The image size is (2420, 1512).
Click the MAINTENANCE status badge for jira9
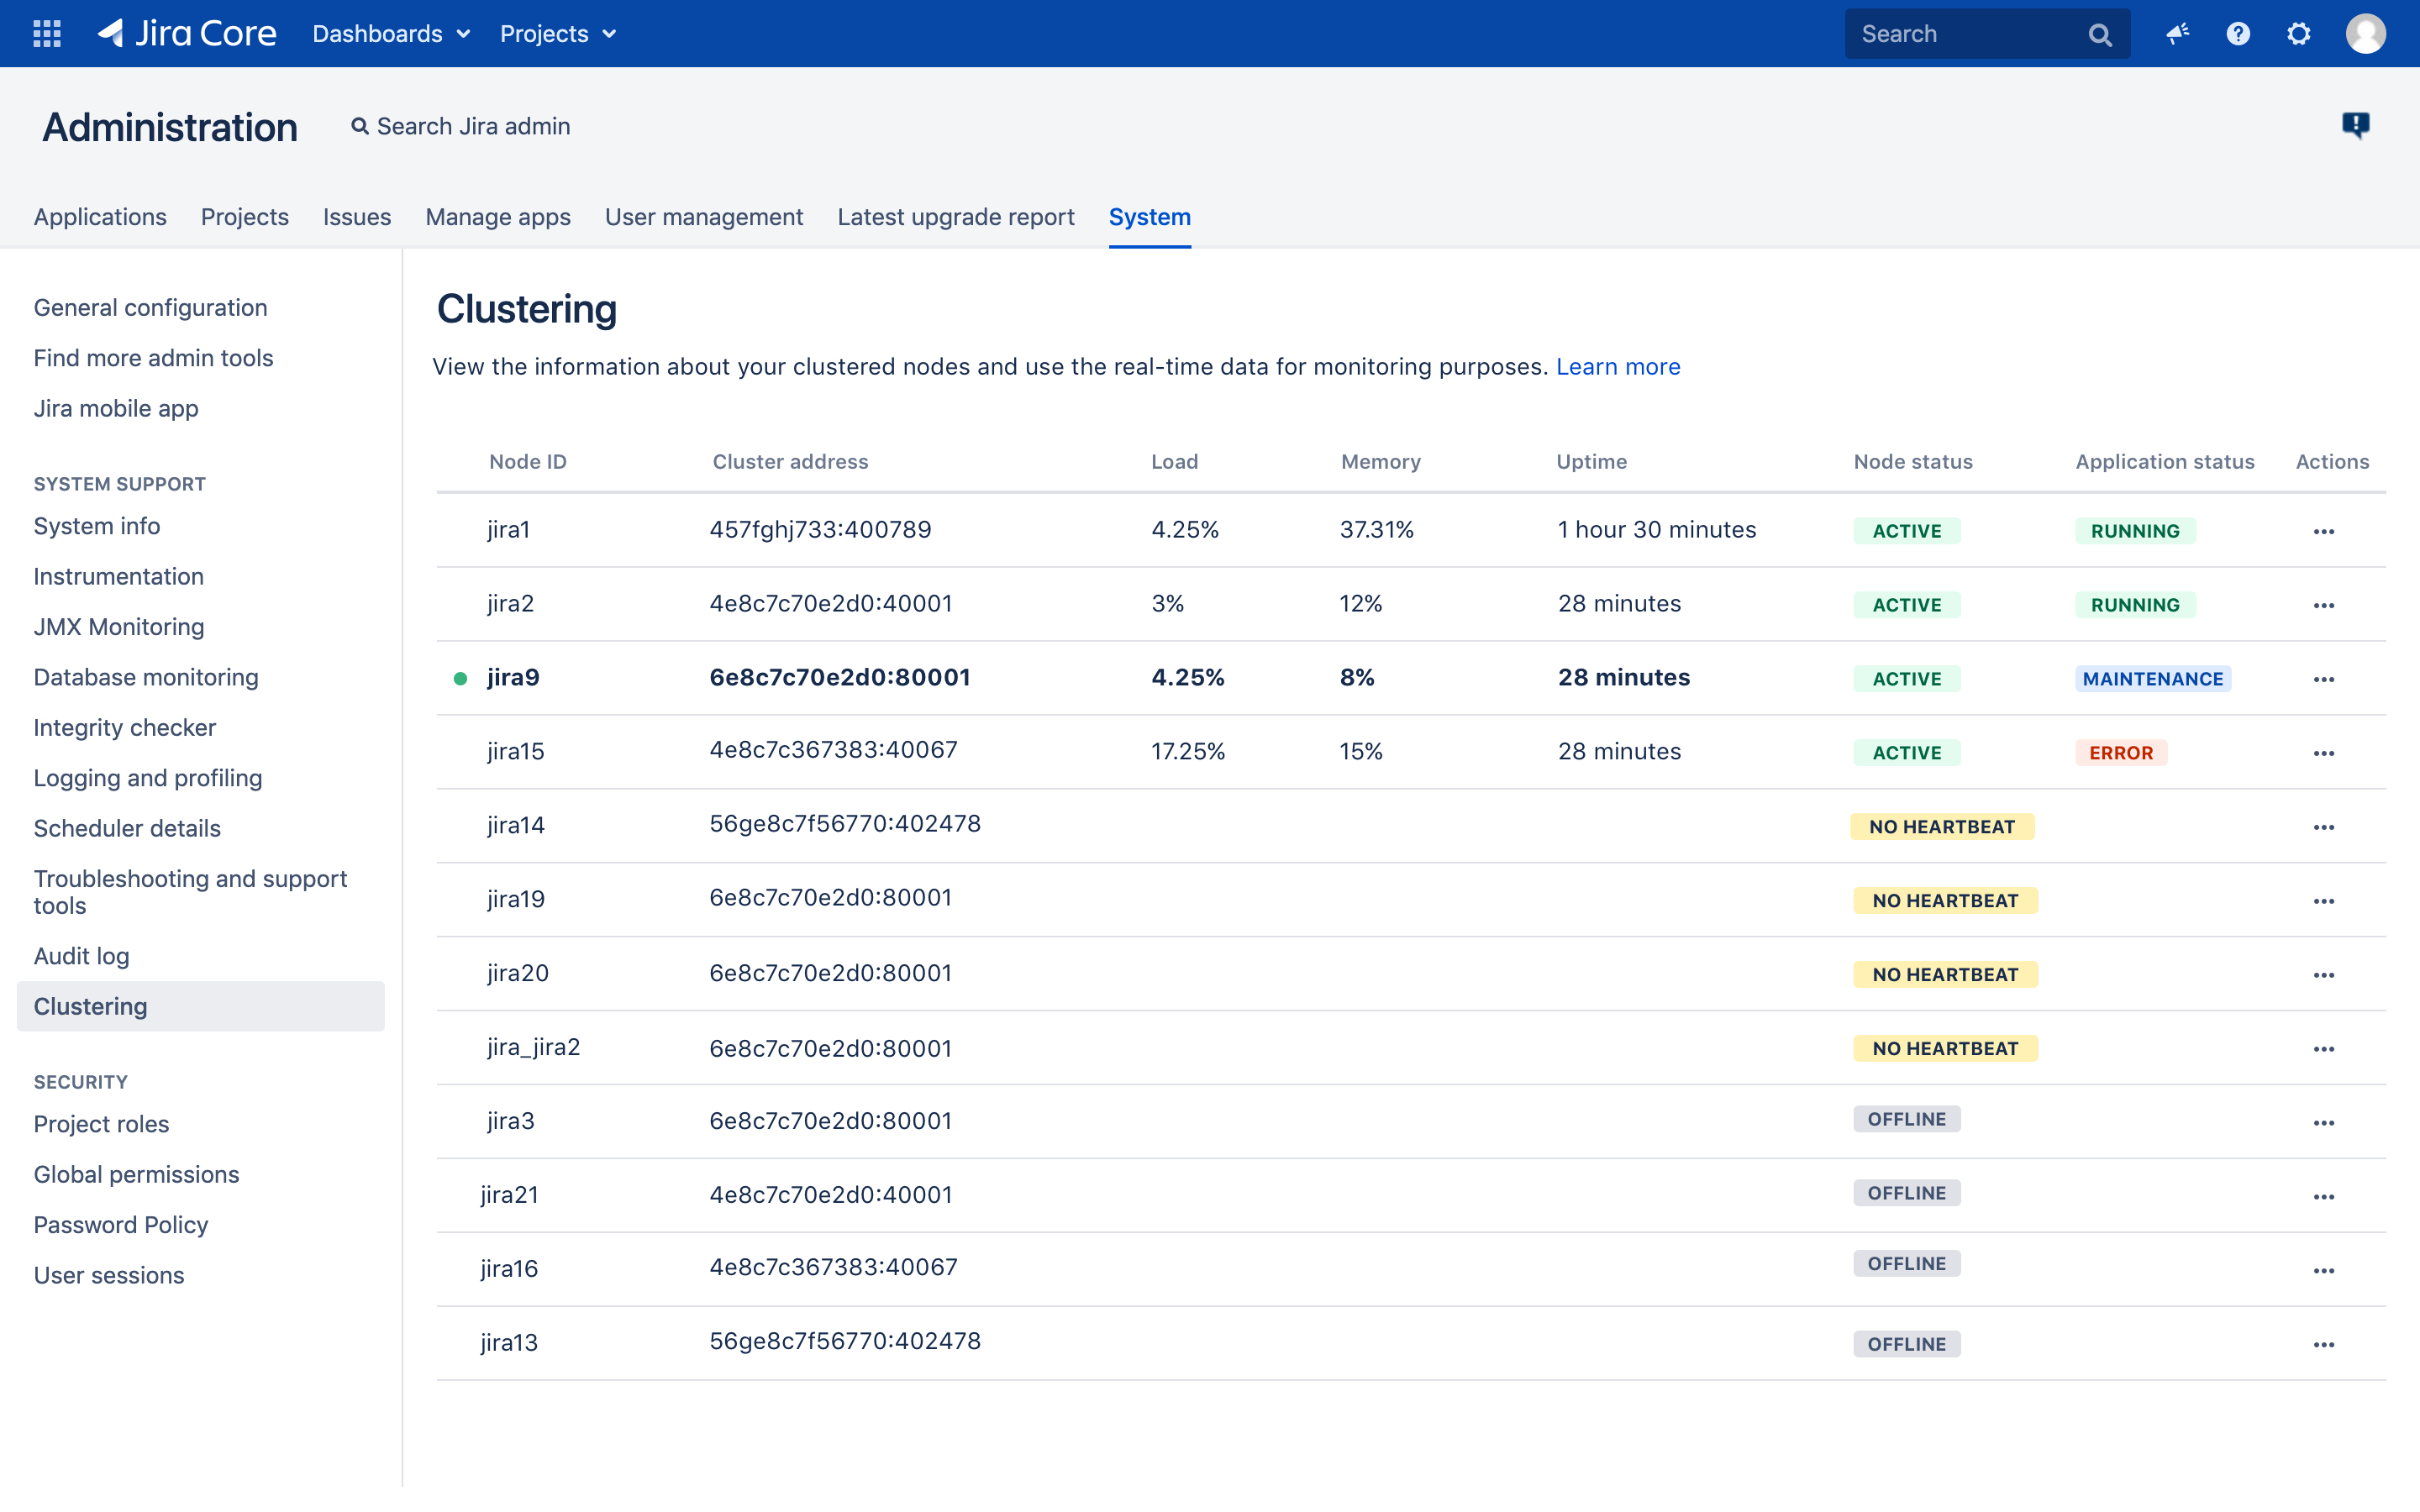[x=2152, y=679]
